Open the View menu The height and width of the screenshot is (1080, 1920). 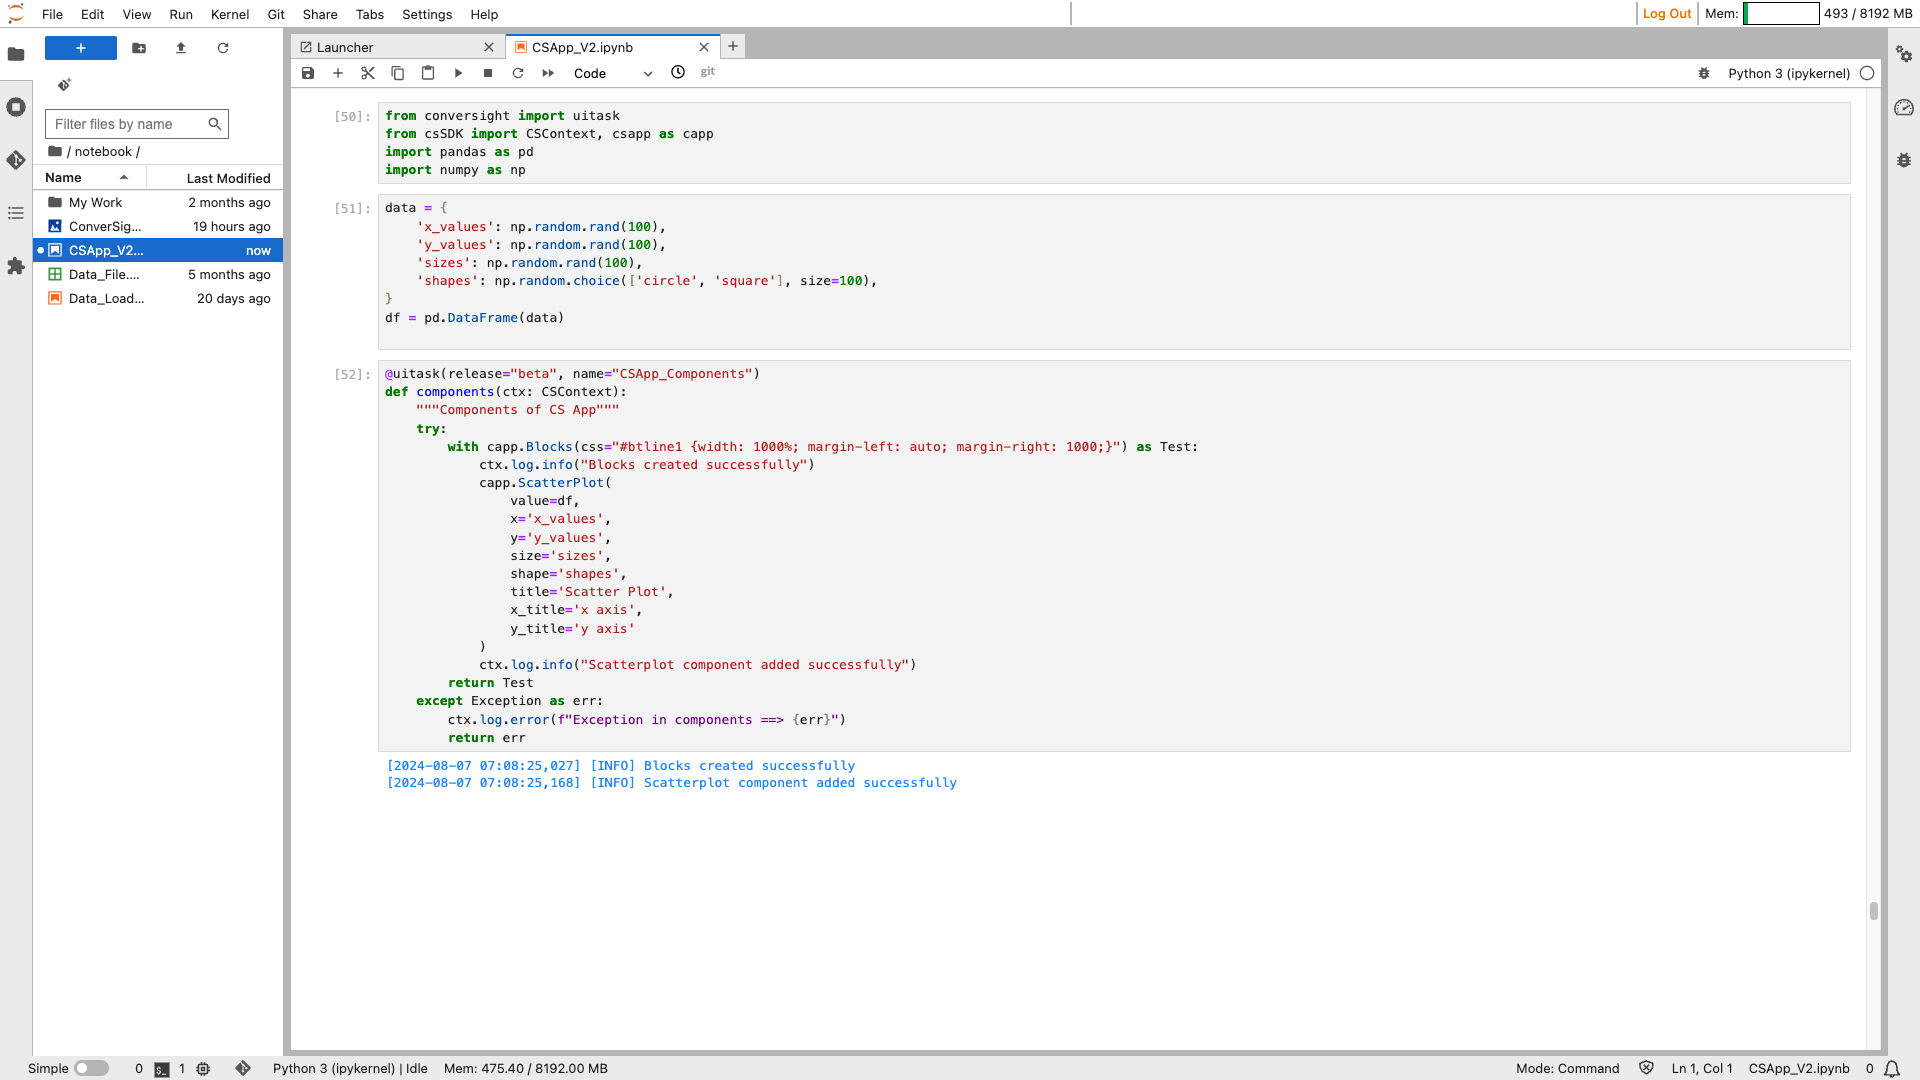tap(137, 14)
